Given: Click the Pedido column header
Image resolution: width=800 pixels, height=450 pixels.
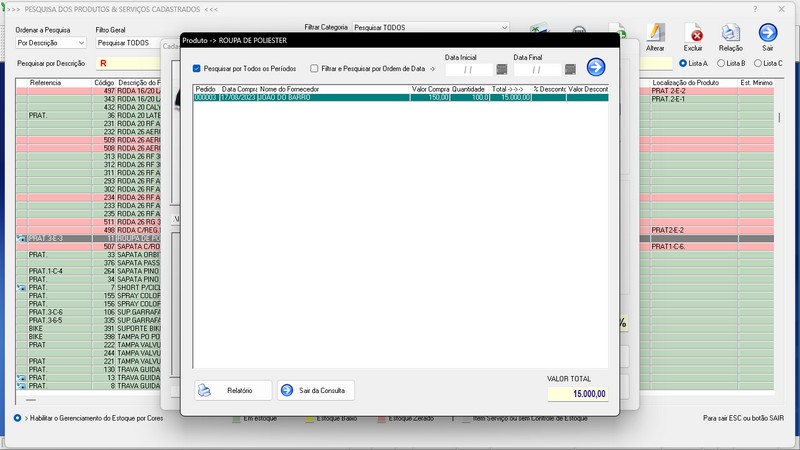Looking at the screenshot, I should (x=206, y=89).
